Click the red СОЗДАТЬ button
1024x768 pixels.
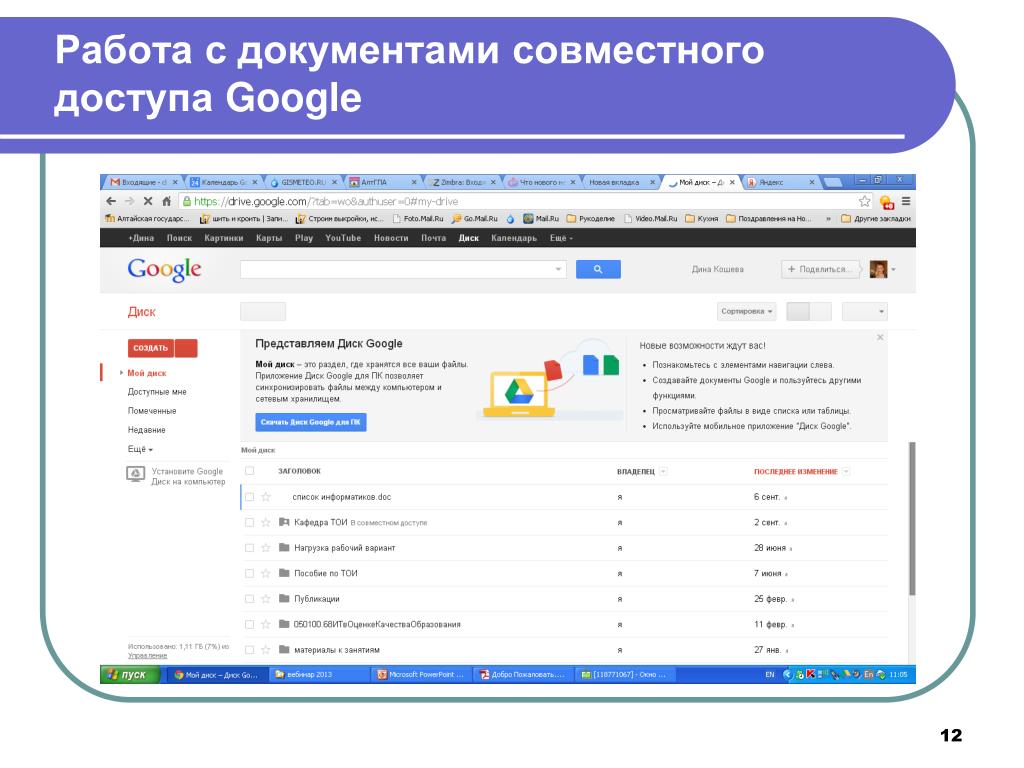[151, 348]
